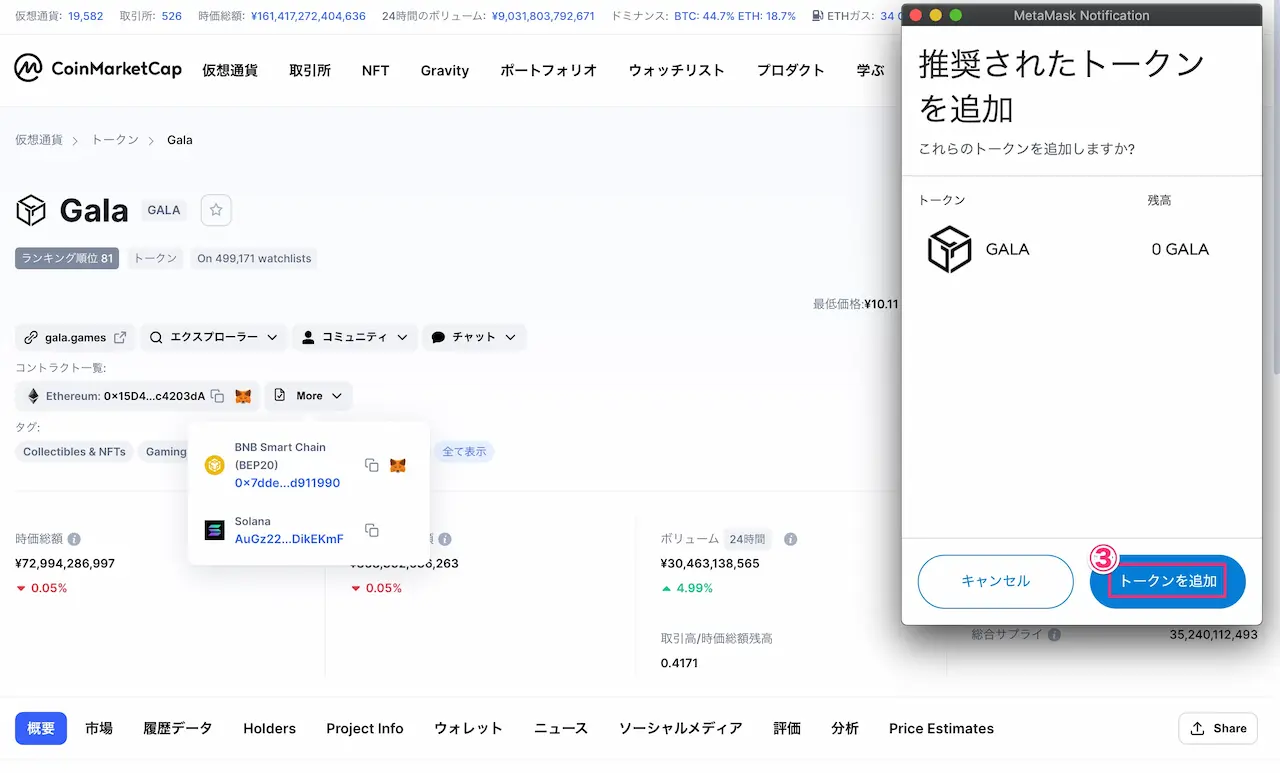
Task: Open the NFT menu
Action: (376, 70)
